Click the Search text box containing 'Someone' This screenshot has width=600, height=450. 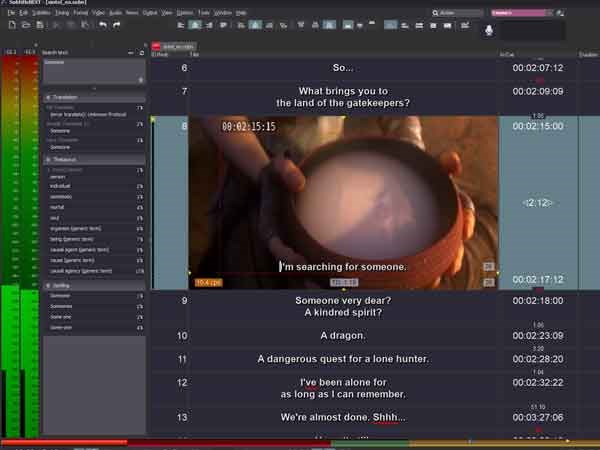pos(94,71)
